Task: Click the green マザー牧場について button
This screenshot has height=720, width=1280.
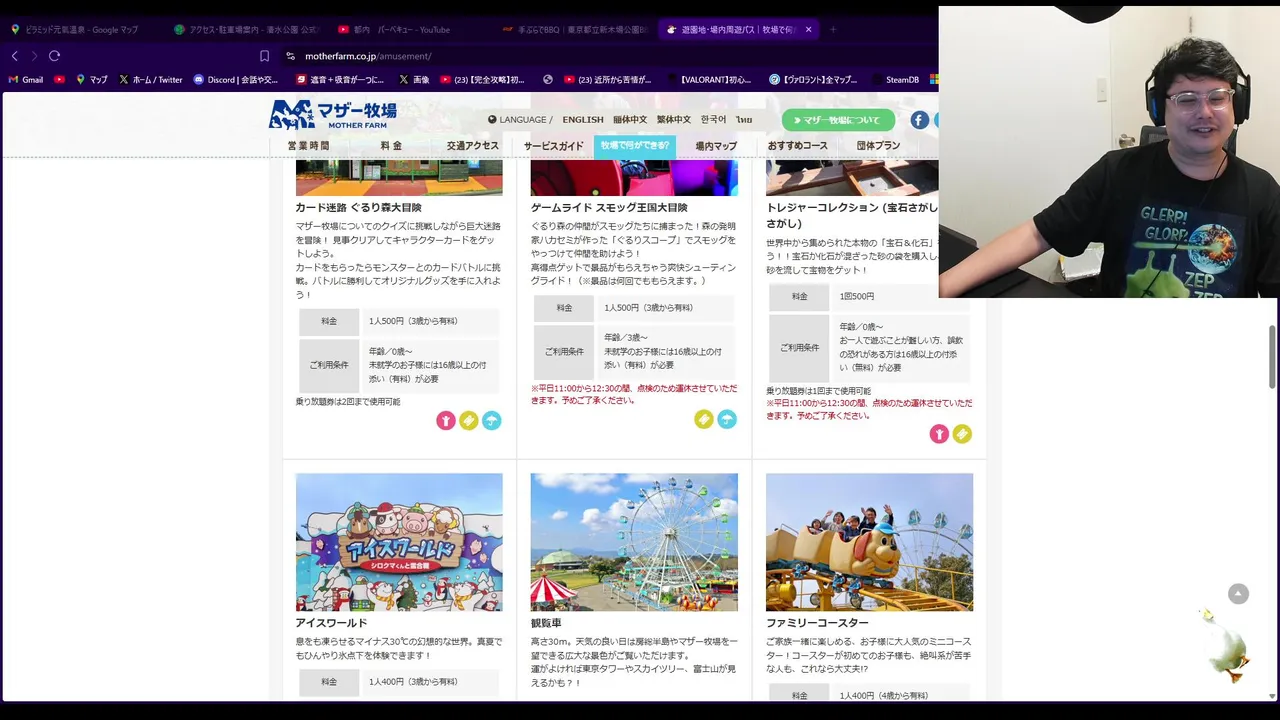Action: (x=838, y=120)
